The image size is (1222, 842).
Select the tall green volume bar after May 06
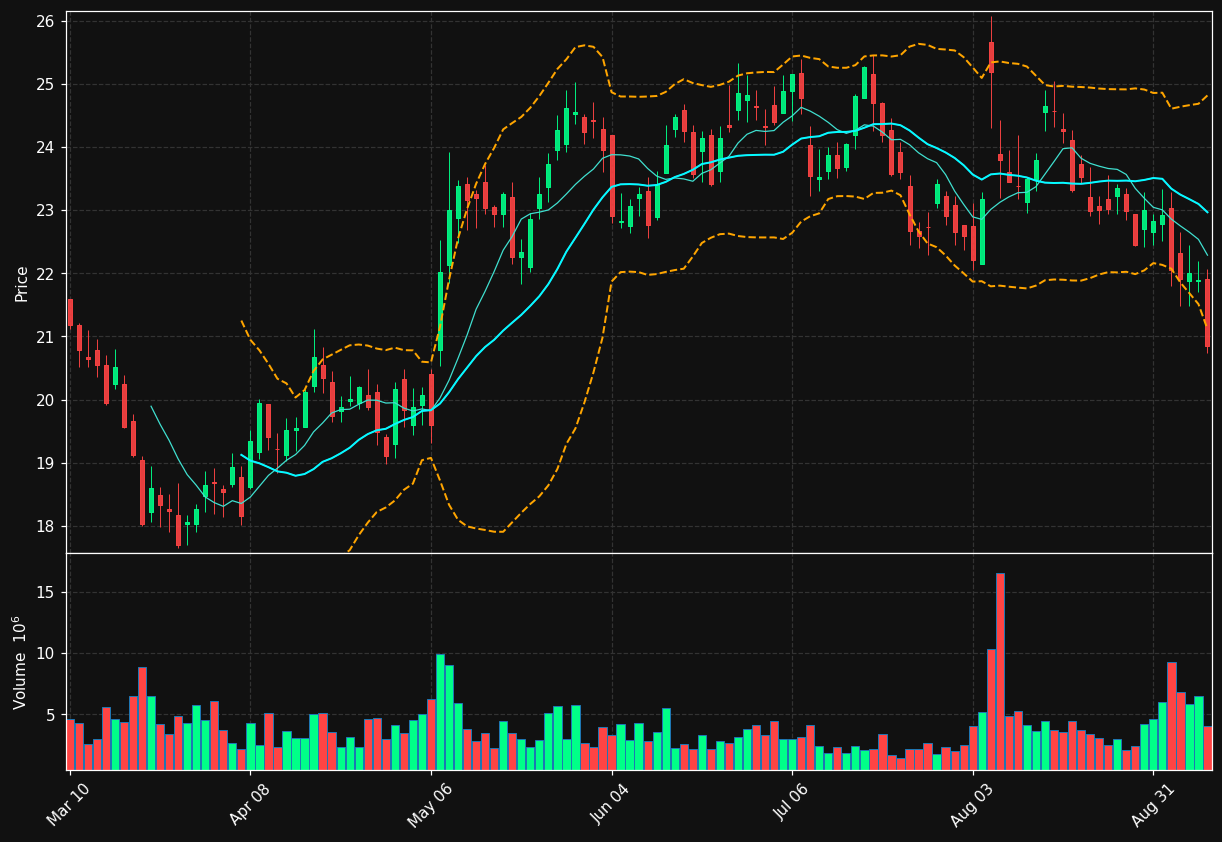440,712
